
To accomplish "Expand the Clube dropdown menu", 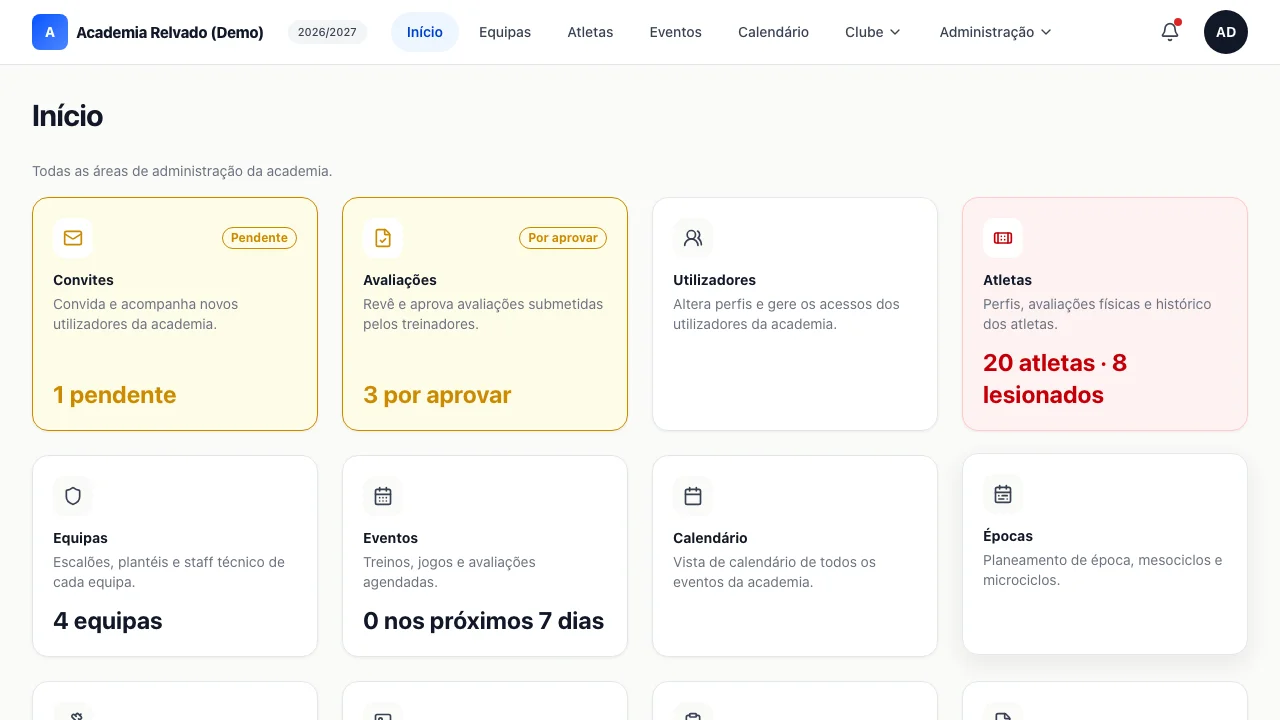I will (873, 32).
